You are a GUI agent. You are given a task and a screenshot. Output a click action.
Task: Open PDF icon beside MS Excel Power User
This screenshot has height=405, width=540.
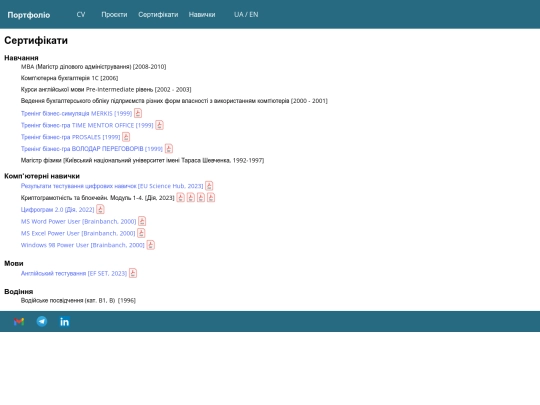pos(141,233)
